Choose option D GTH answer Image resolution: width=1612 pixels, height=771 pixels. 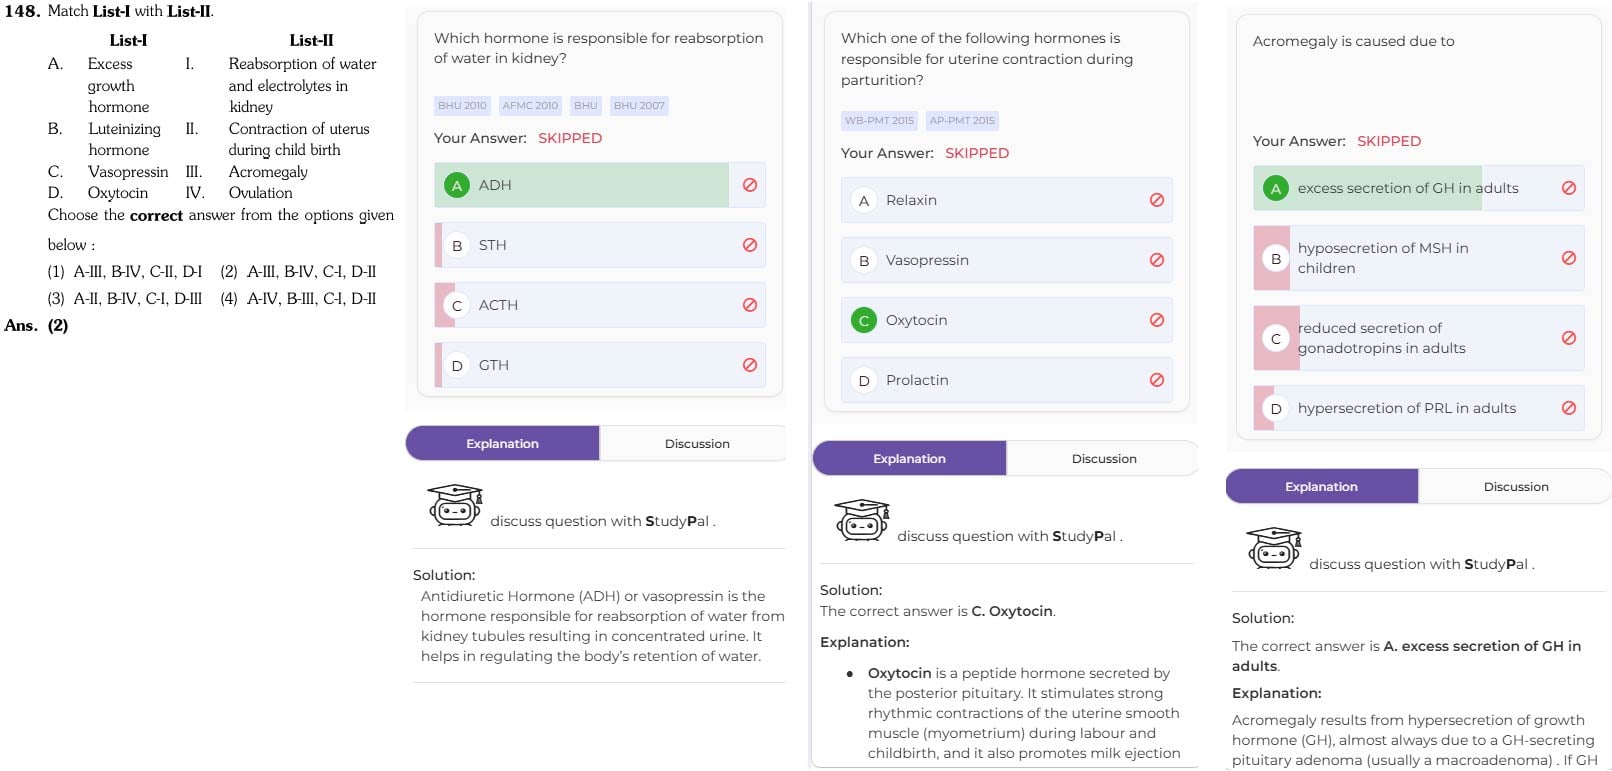(x=600, y=365)
